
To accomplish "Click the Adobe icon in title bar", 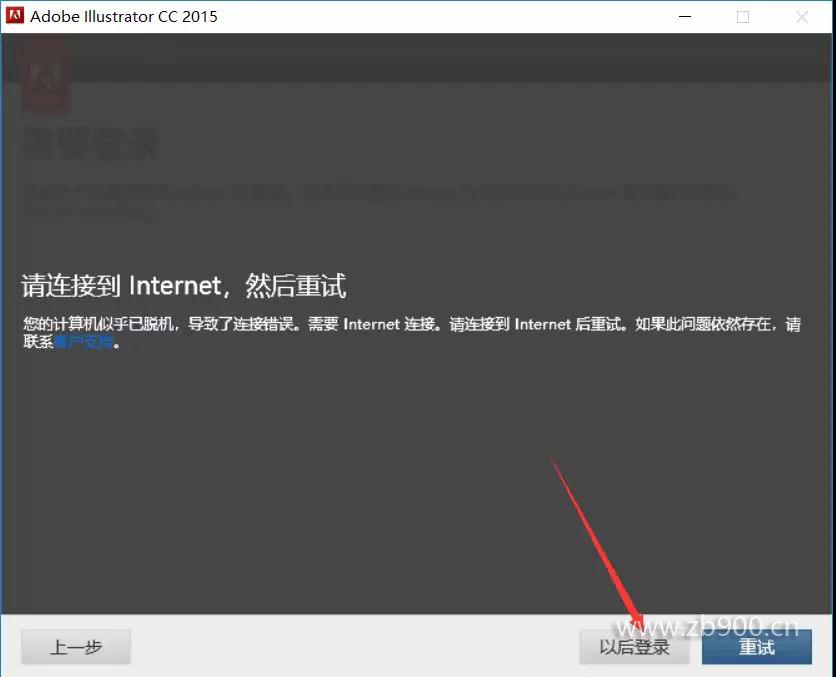I will (14, 15).
